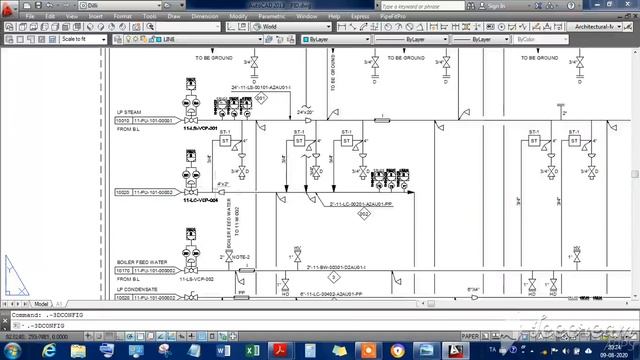This screenshot has width=640, height=360.
Task: Open the Dimension menu
Action: tap(205, 17)
